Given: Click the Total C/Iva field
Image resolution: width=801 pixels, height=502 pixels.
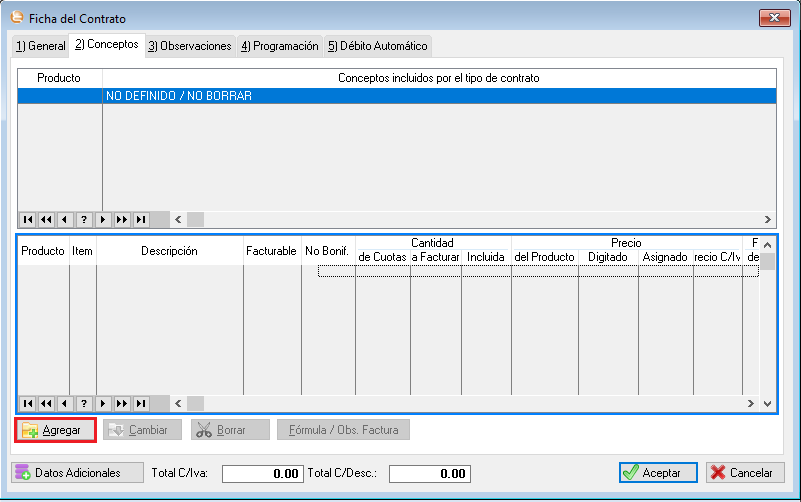Looking at the screenshot, I should [x=262, y=474].
